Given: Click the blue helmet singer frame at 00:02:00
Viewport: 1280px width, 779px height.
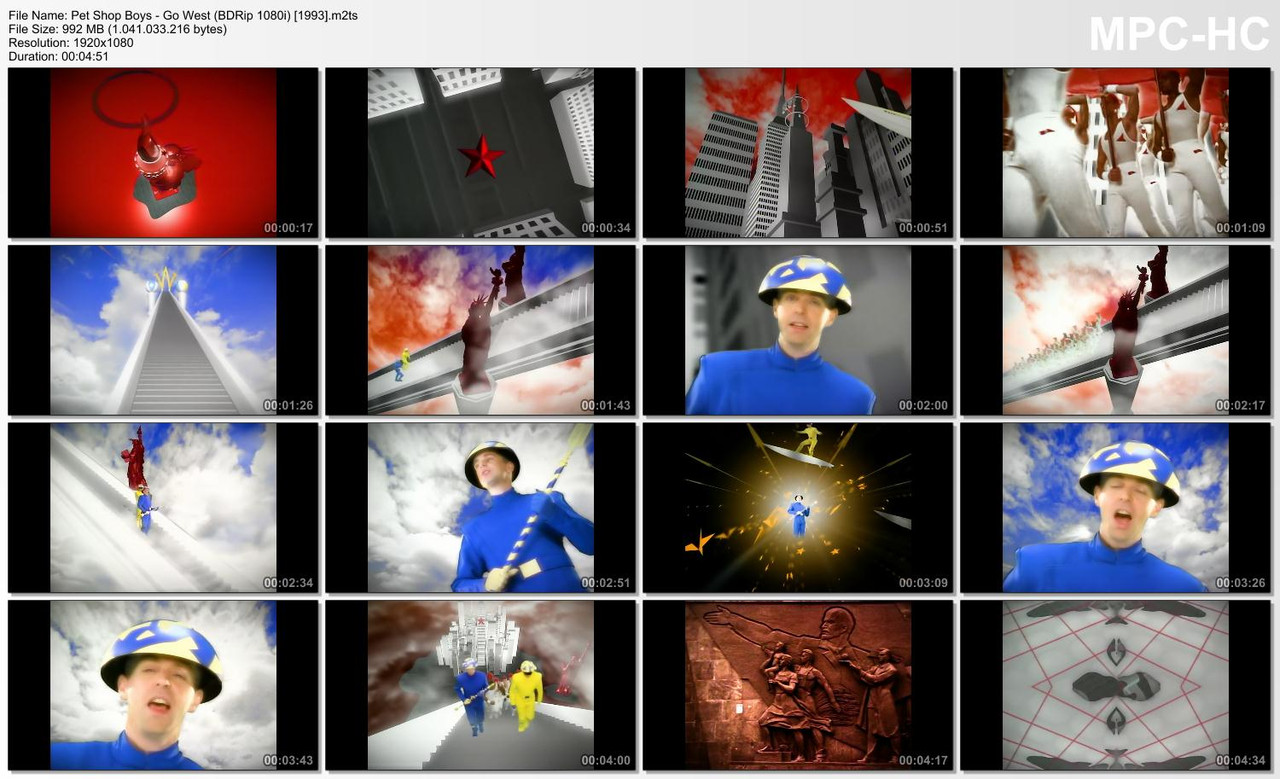Looking at the screenshot, I should pos(797,329).
